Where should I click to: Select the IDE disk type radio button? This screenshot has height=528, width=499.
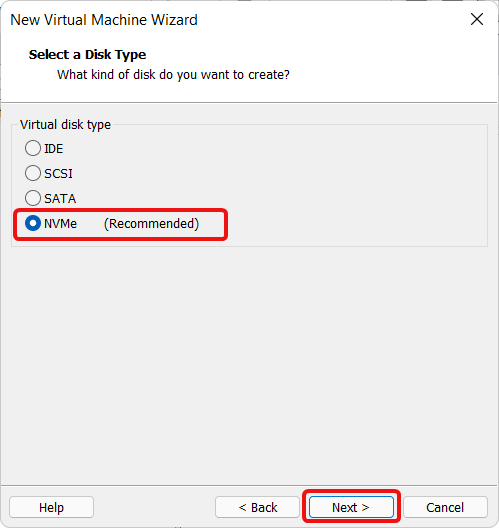(33, 148)
